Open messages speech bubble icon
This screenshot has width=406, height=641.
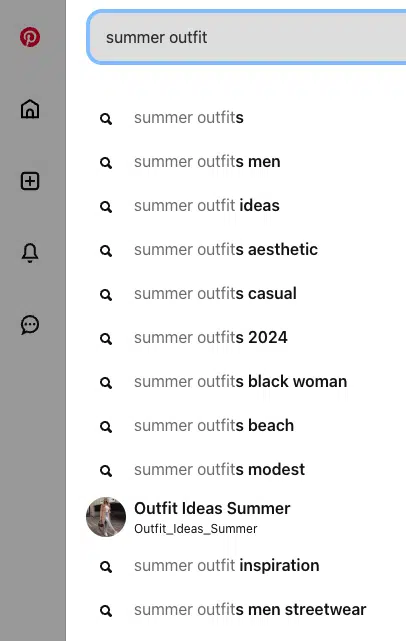click(x=30, y=325)
